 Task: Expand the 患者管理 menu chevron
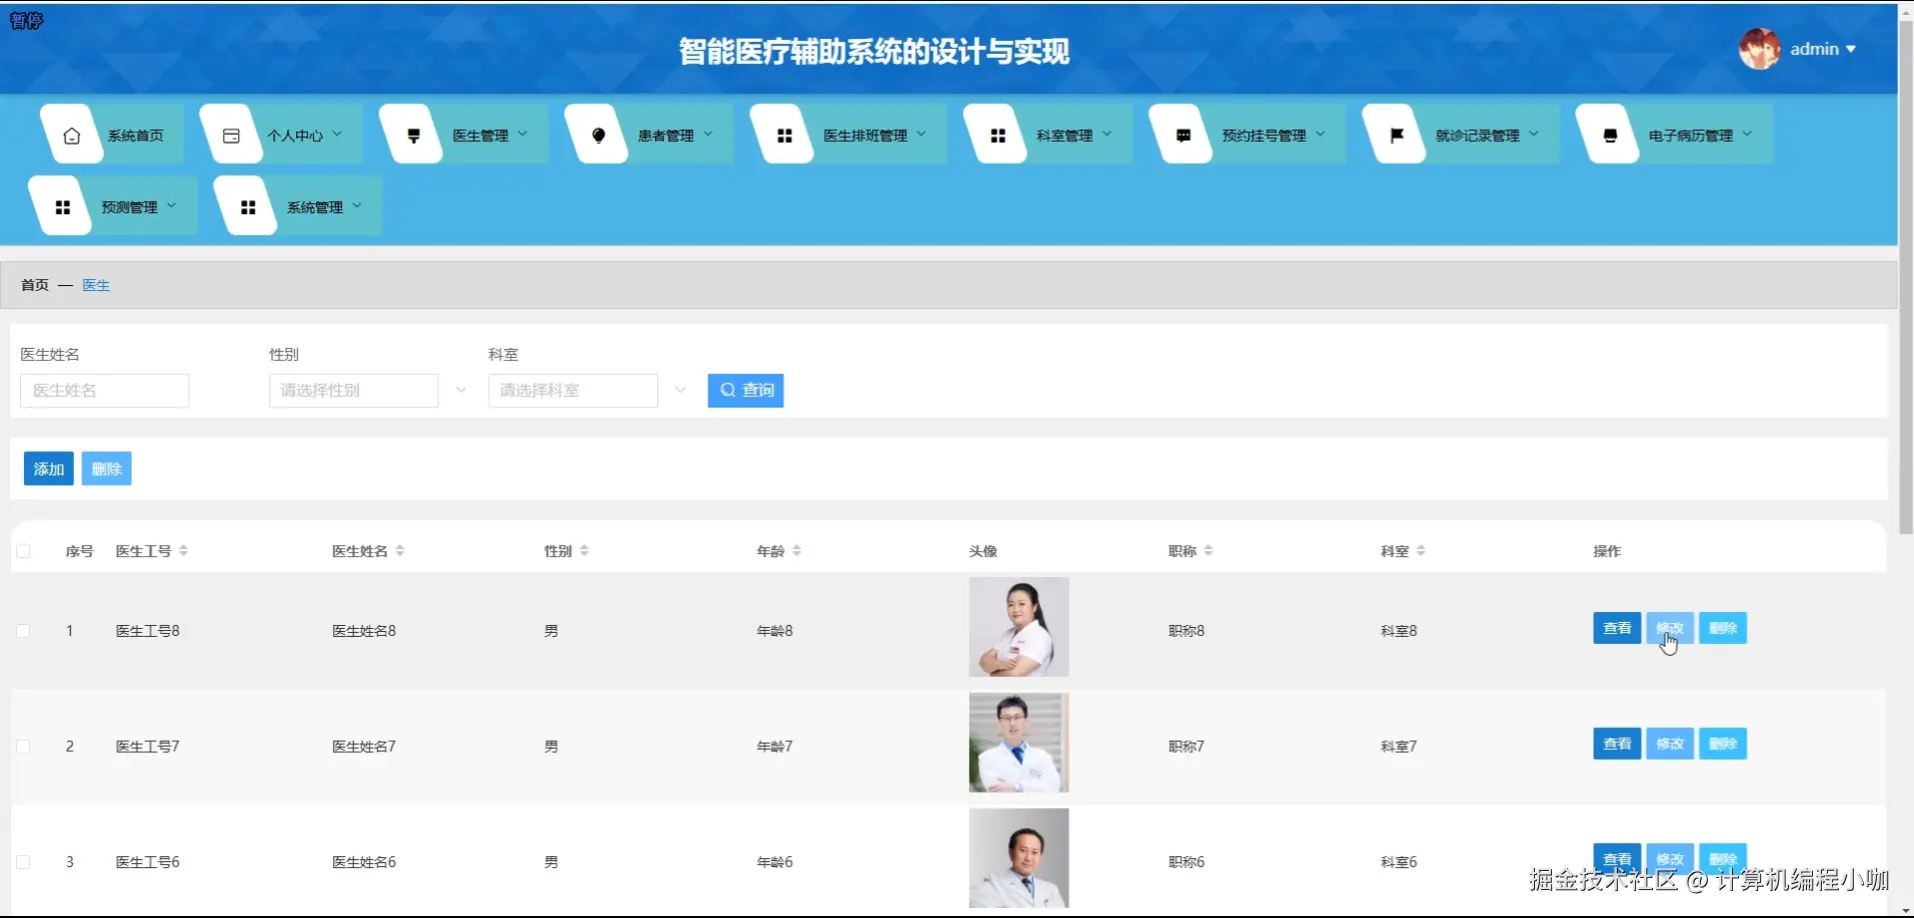[708, 134]
